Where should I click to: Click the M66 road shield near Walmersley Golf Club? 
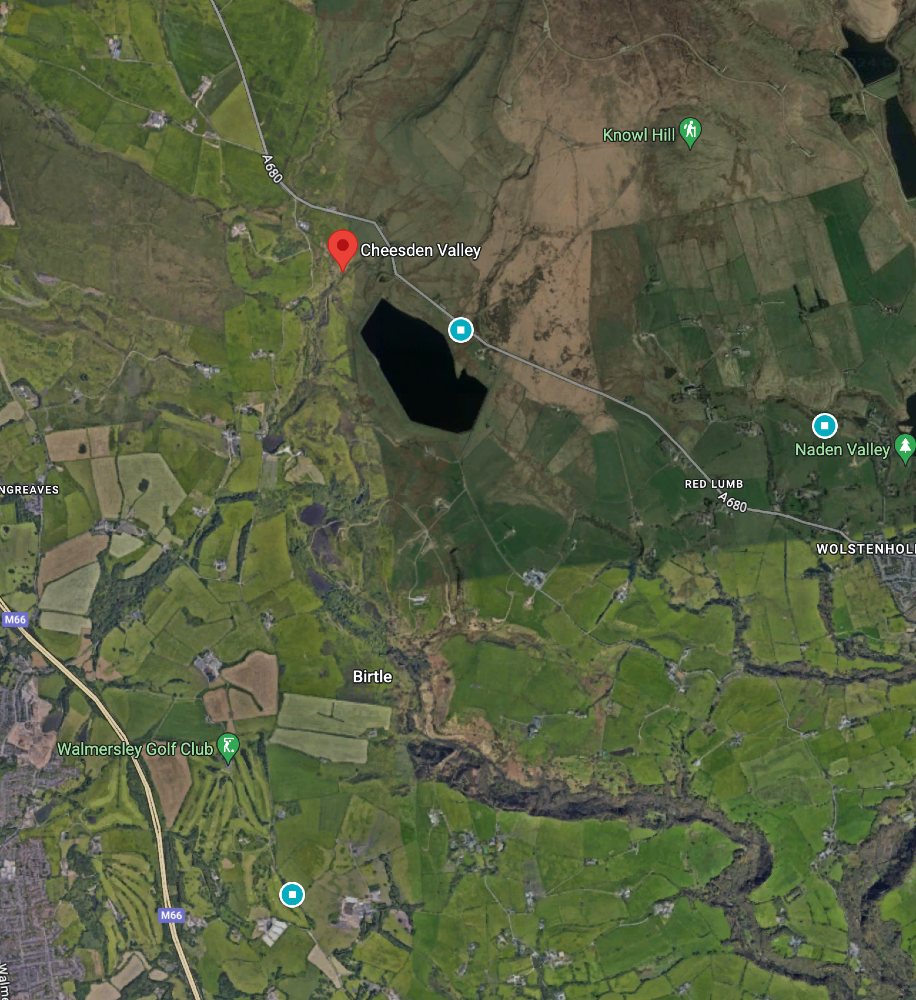[172, 915]
